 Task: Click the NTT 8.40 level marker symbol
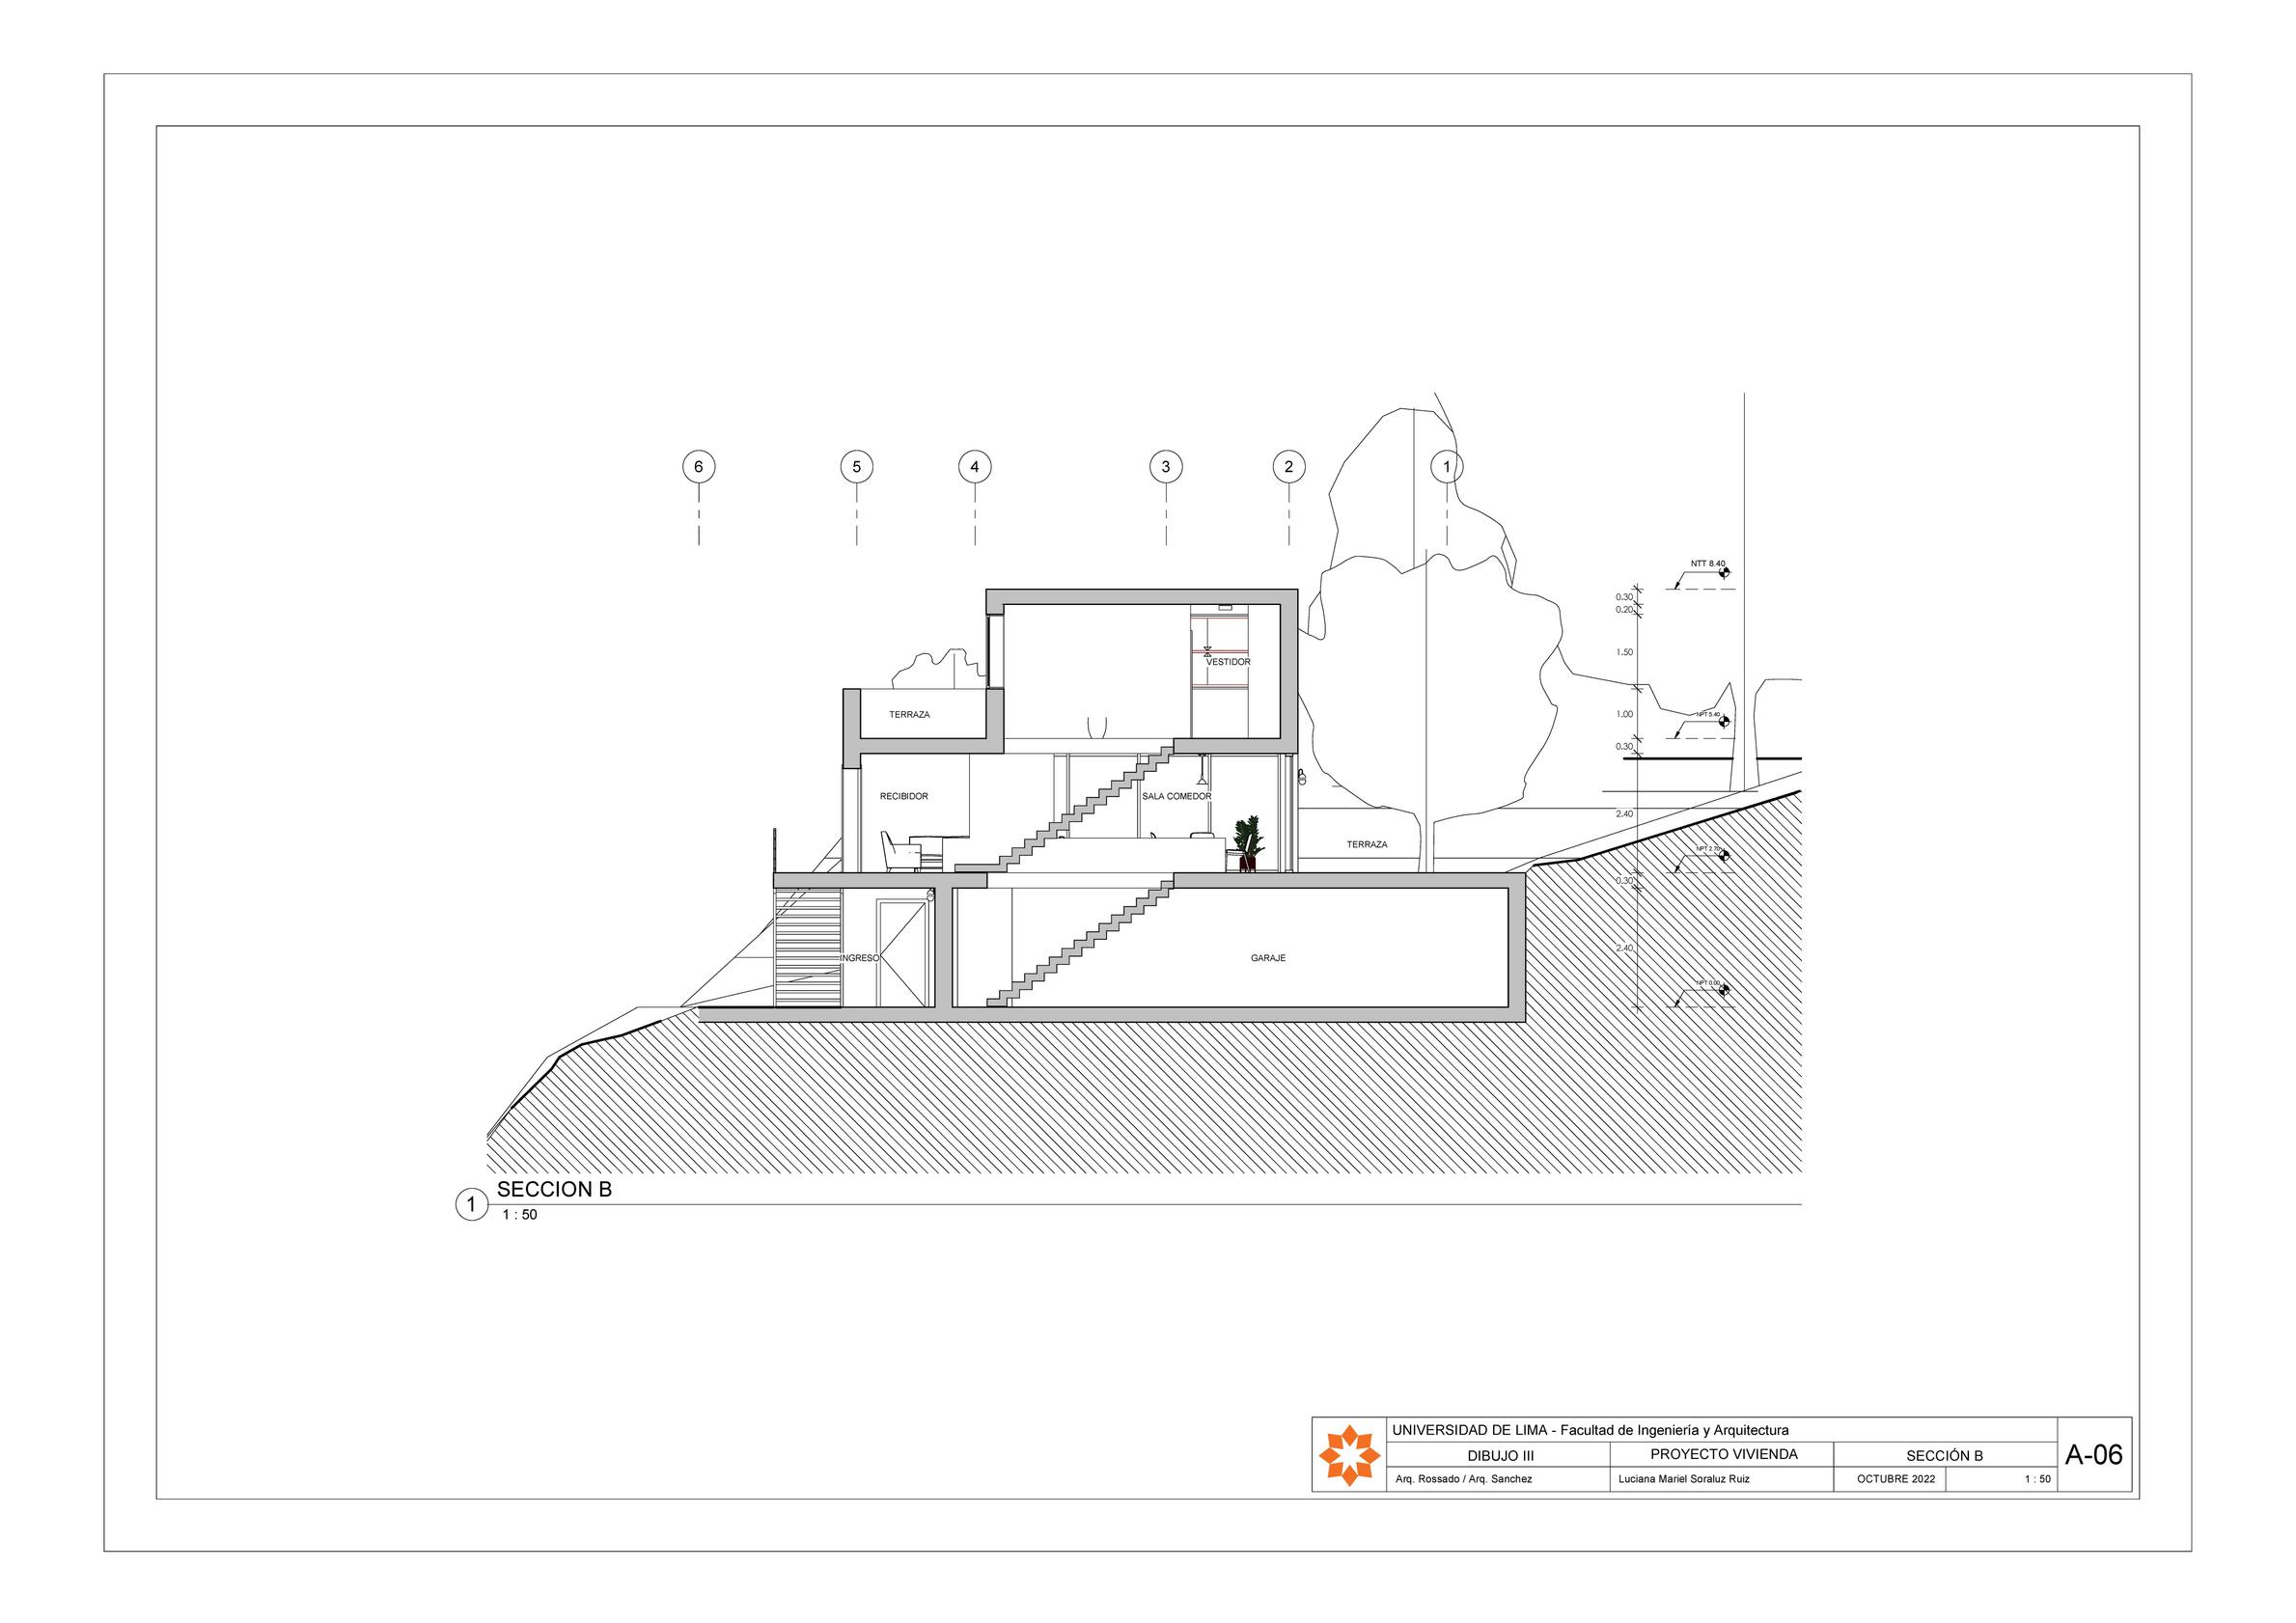tap(1724, 573)
